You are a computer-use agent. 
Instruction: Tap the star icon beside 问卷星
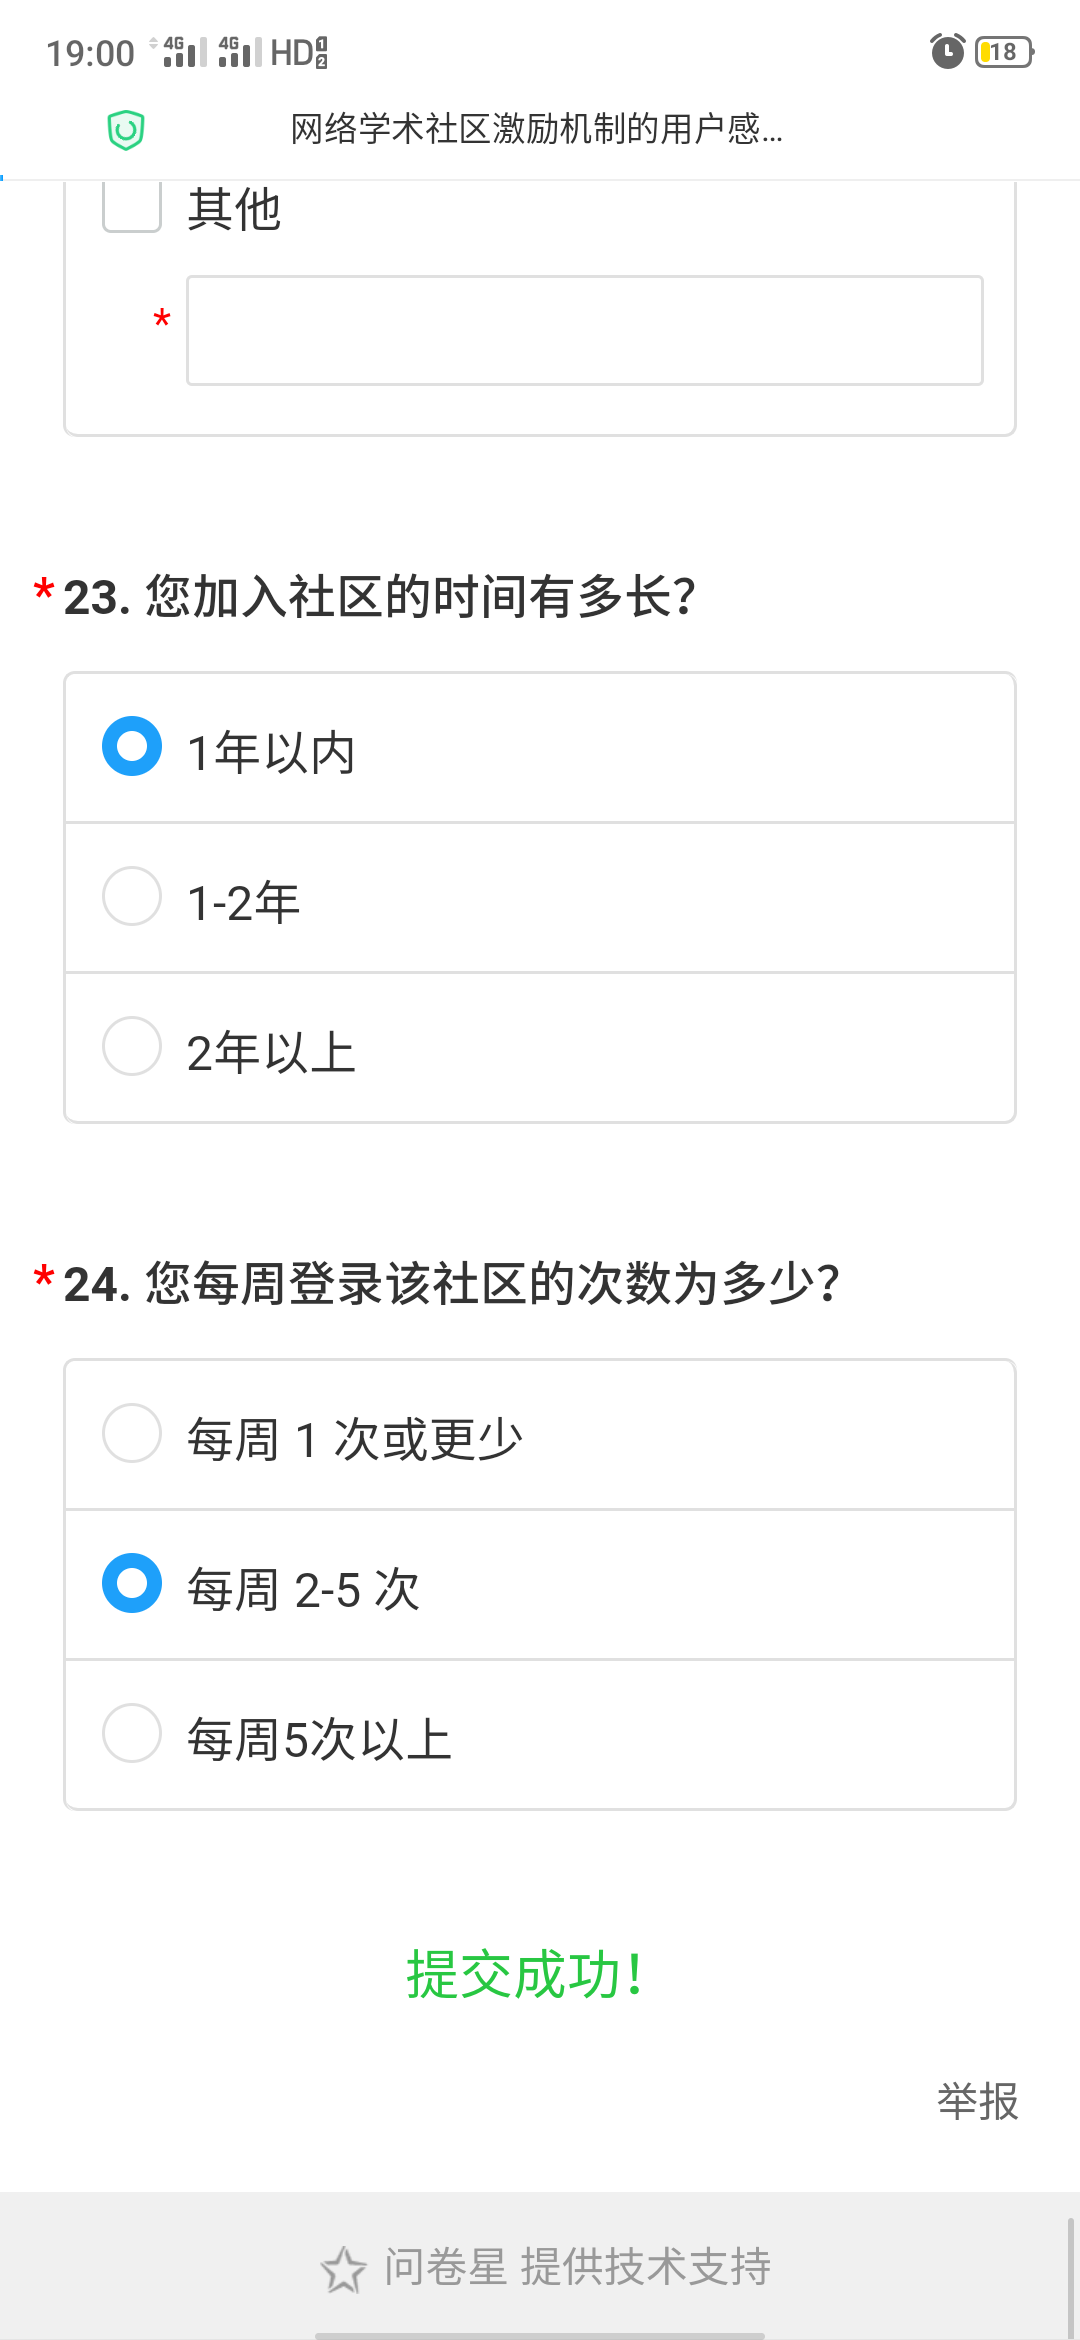click(343, 2269)
